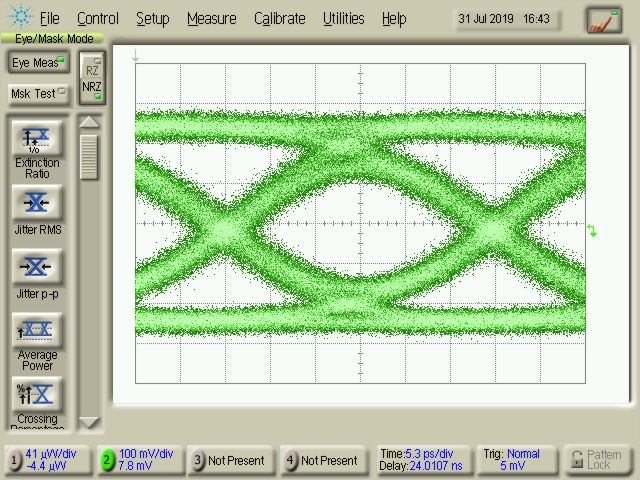Measure Average Power using its icon
Viewport: 640px width, 480px height.
coord(37,330)
